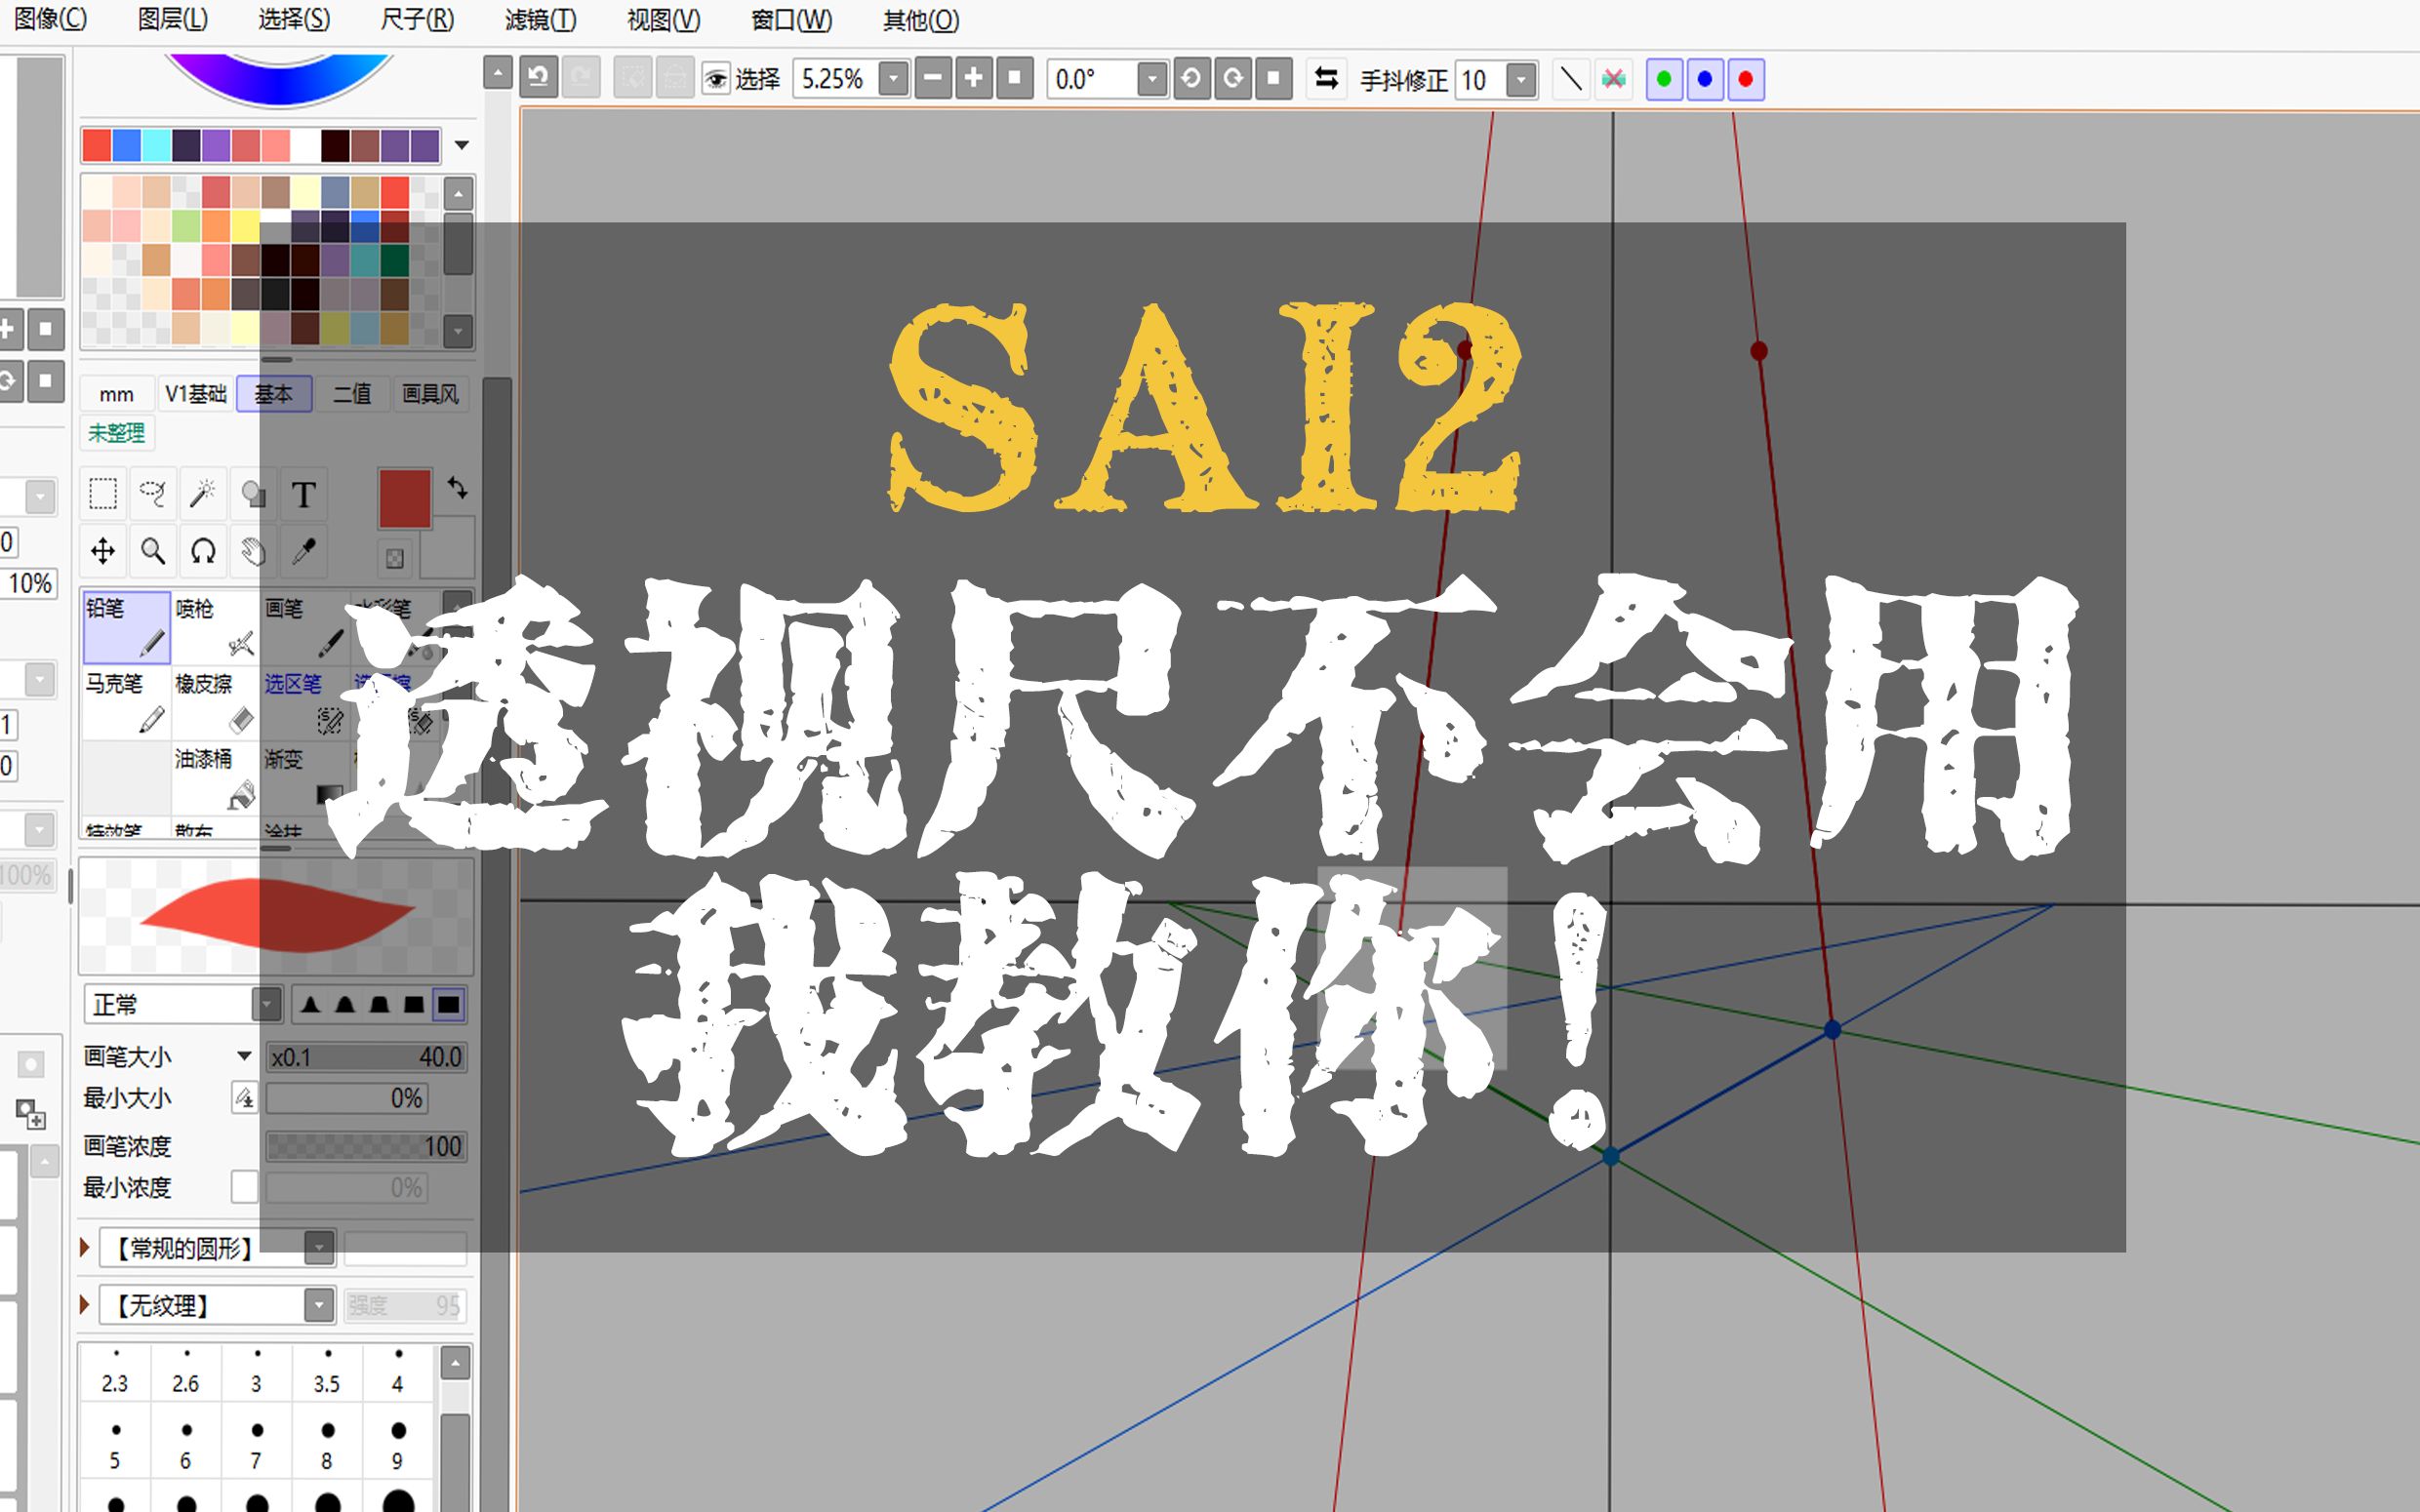Open the 尺子(R) ruler menu
Image resolution: width=2420 pixels, height=1512 pixels.
tap(417, 19)
